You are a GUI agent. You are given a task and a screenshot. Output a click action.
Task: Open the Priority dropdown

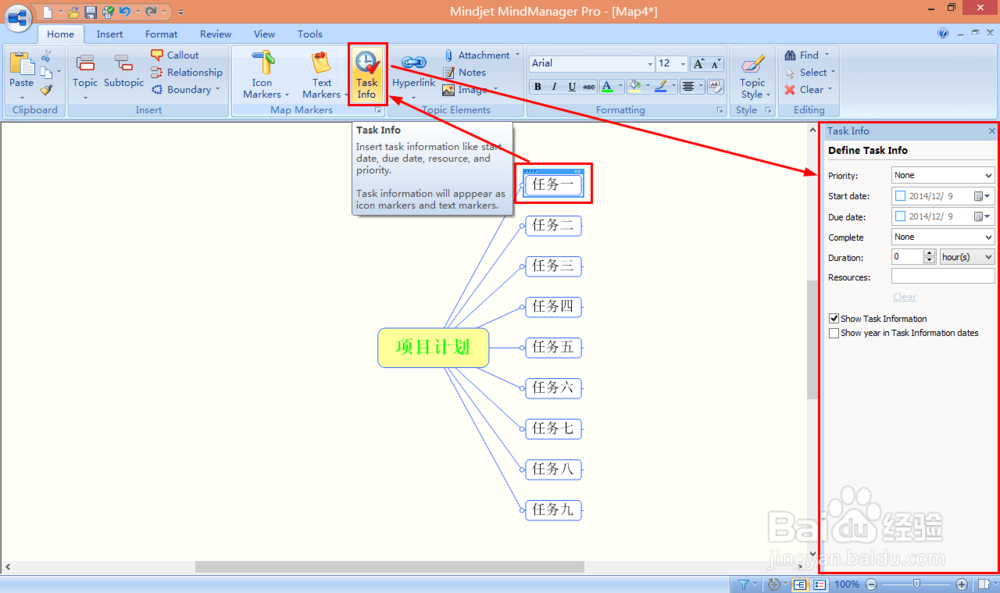[x=943, y=175]
